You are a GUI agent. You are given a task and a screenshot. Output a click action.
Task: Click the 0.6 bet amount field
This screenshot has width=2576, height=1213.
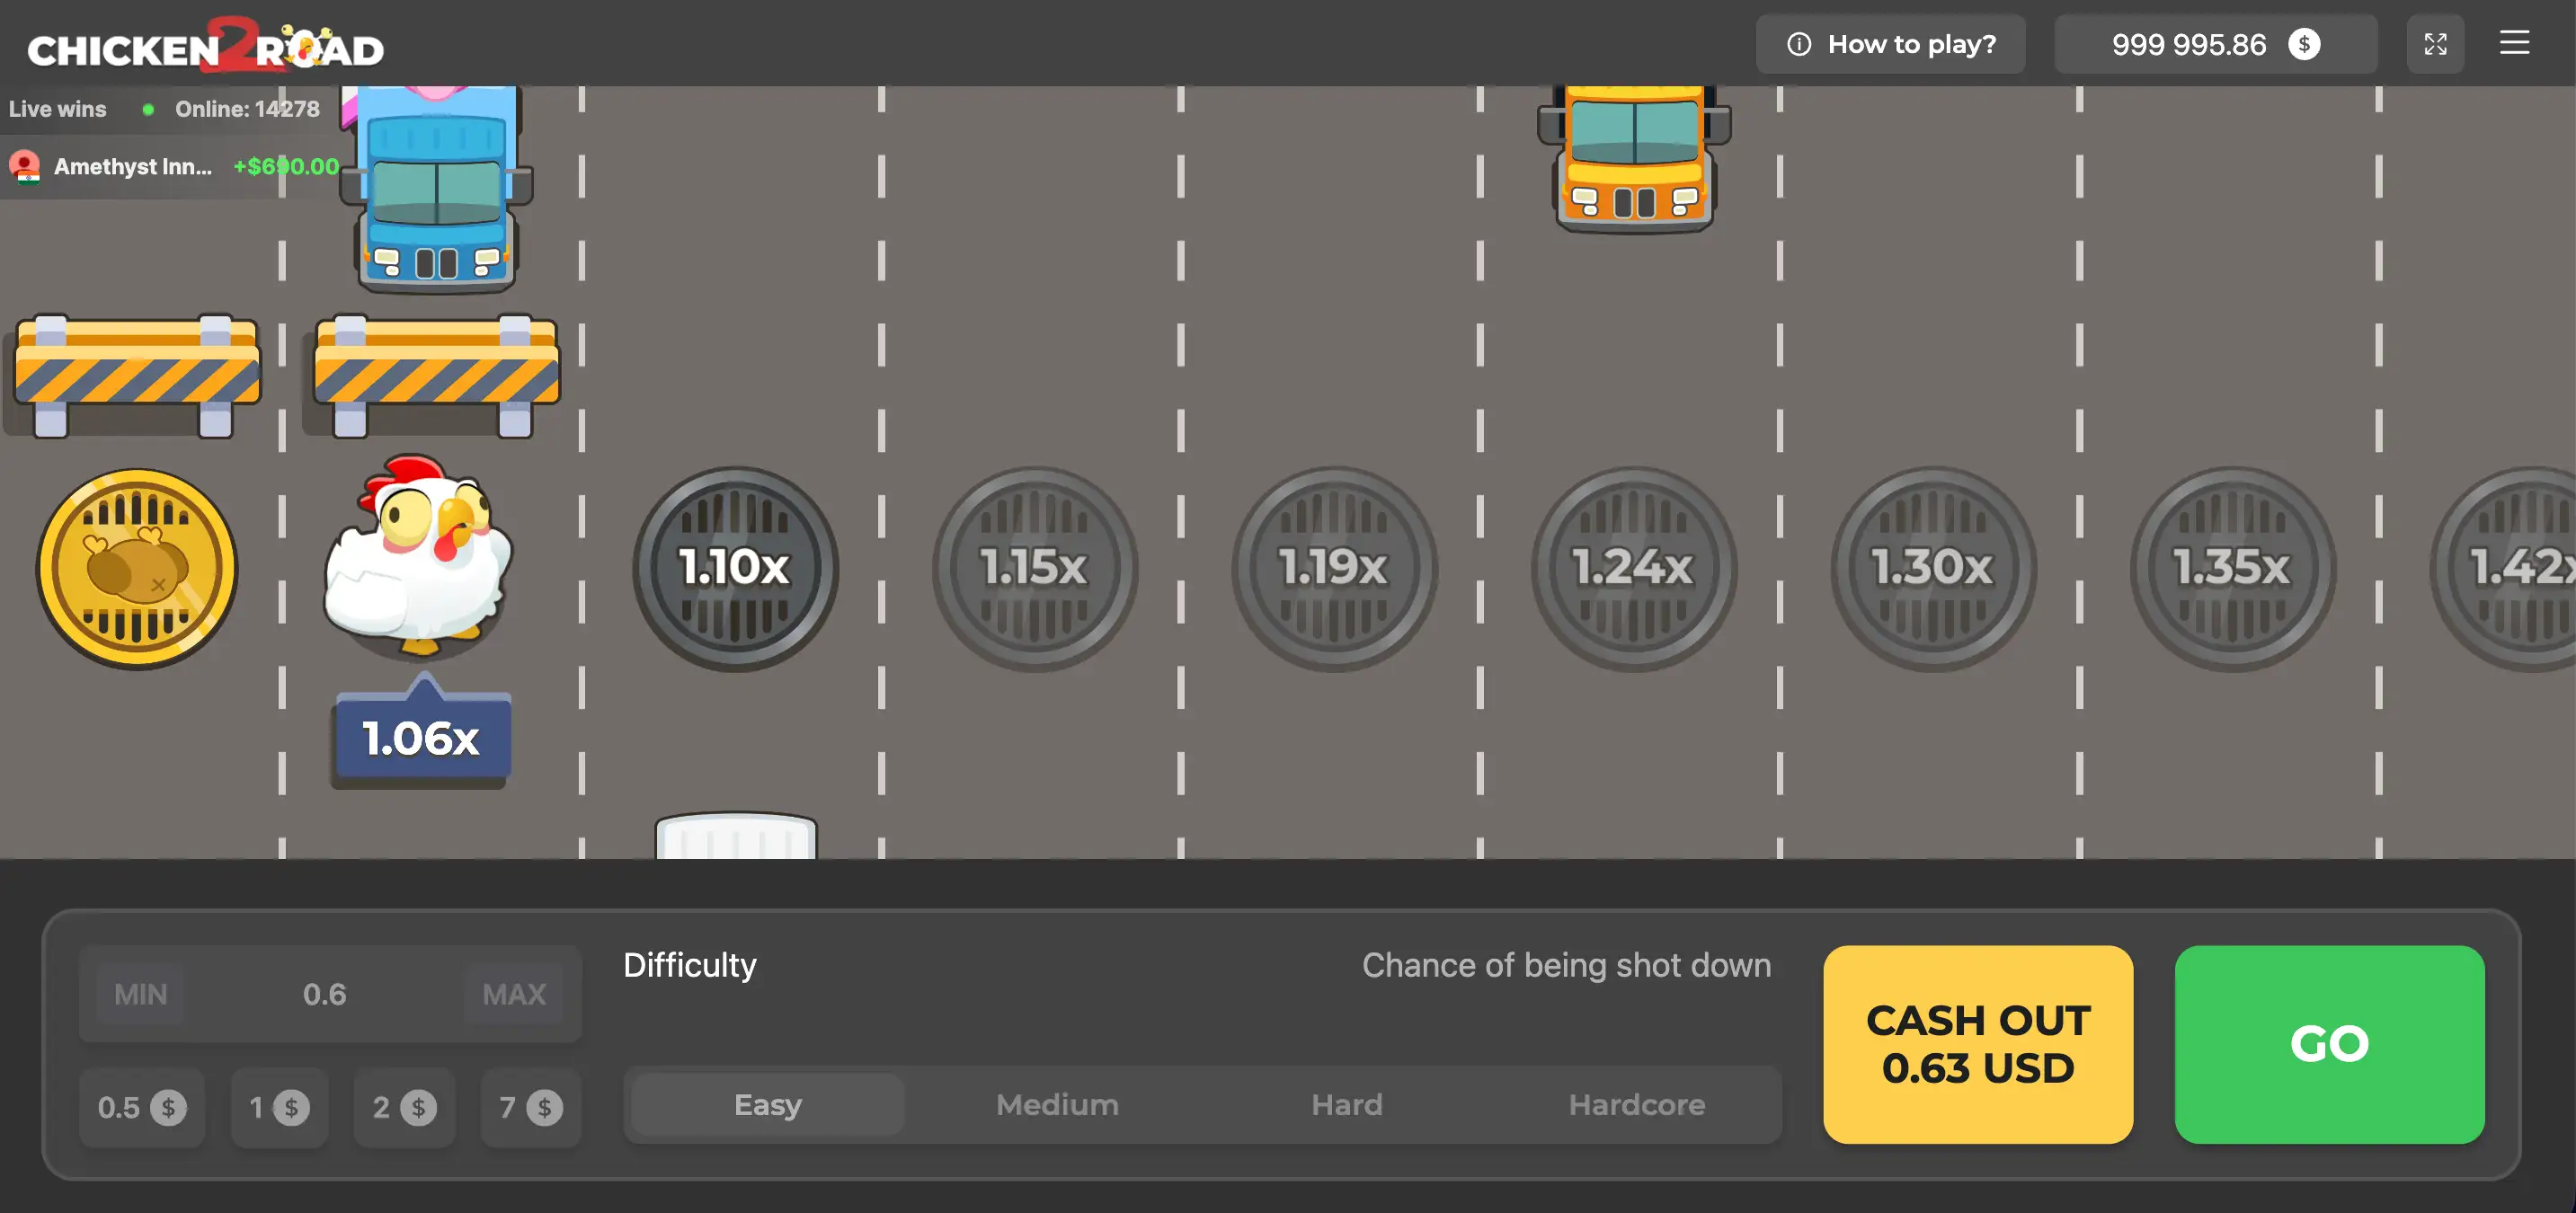point(324,994)
